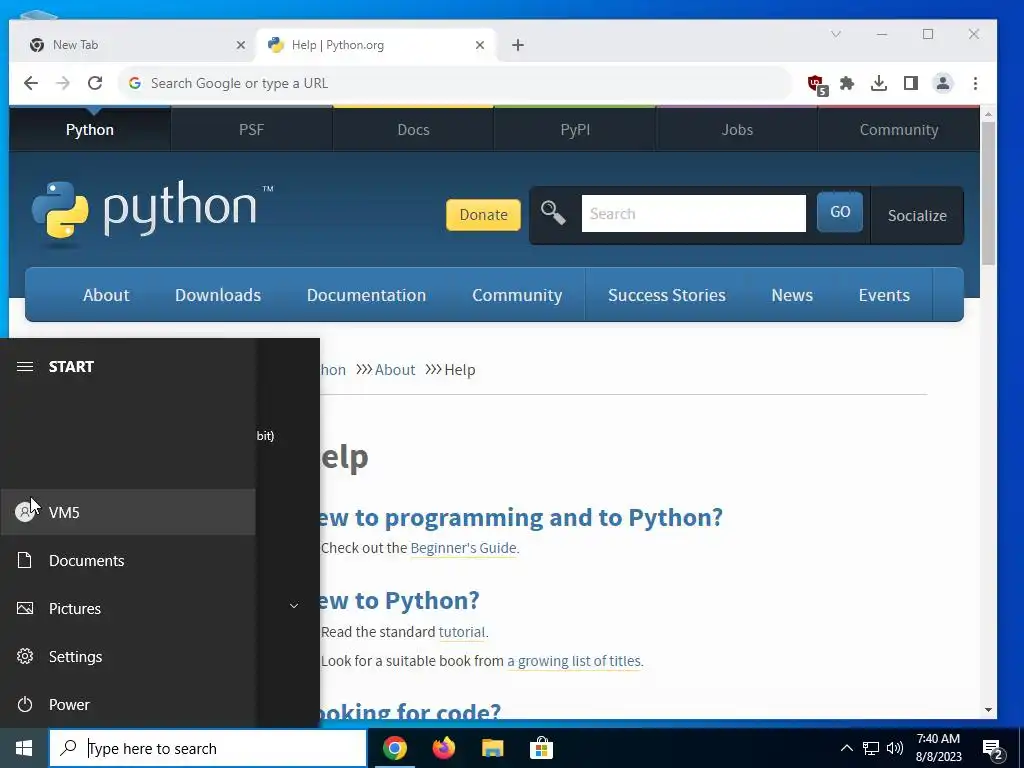Click the taskbar Type here to search box
The image size is (1024, 768).
click(x=208, y=748)
